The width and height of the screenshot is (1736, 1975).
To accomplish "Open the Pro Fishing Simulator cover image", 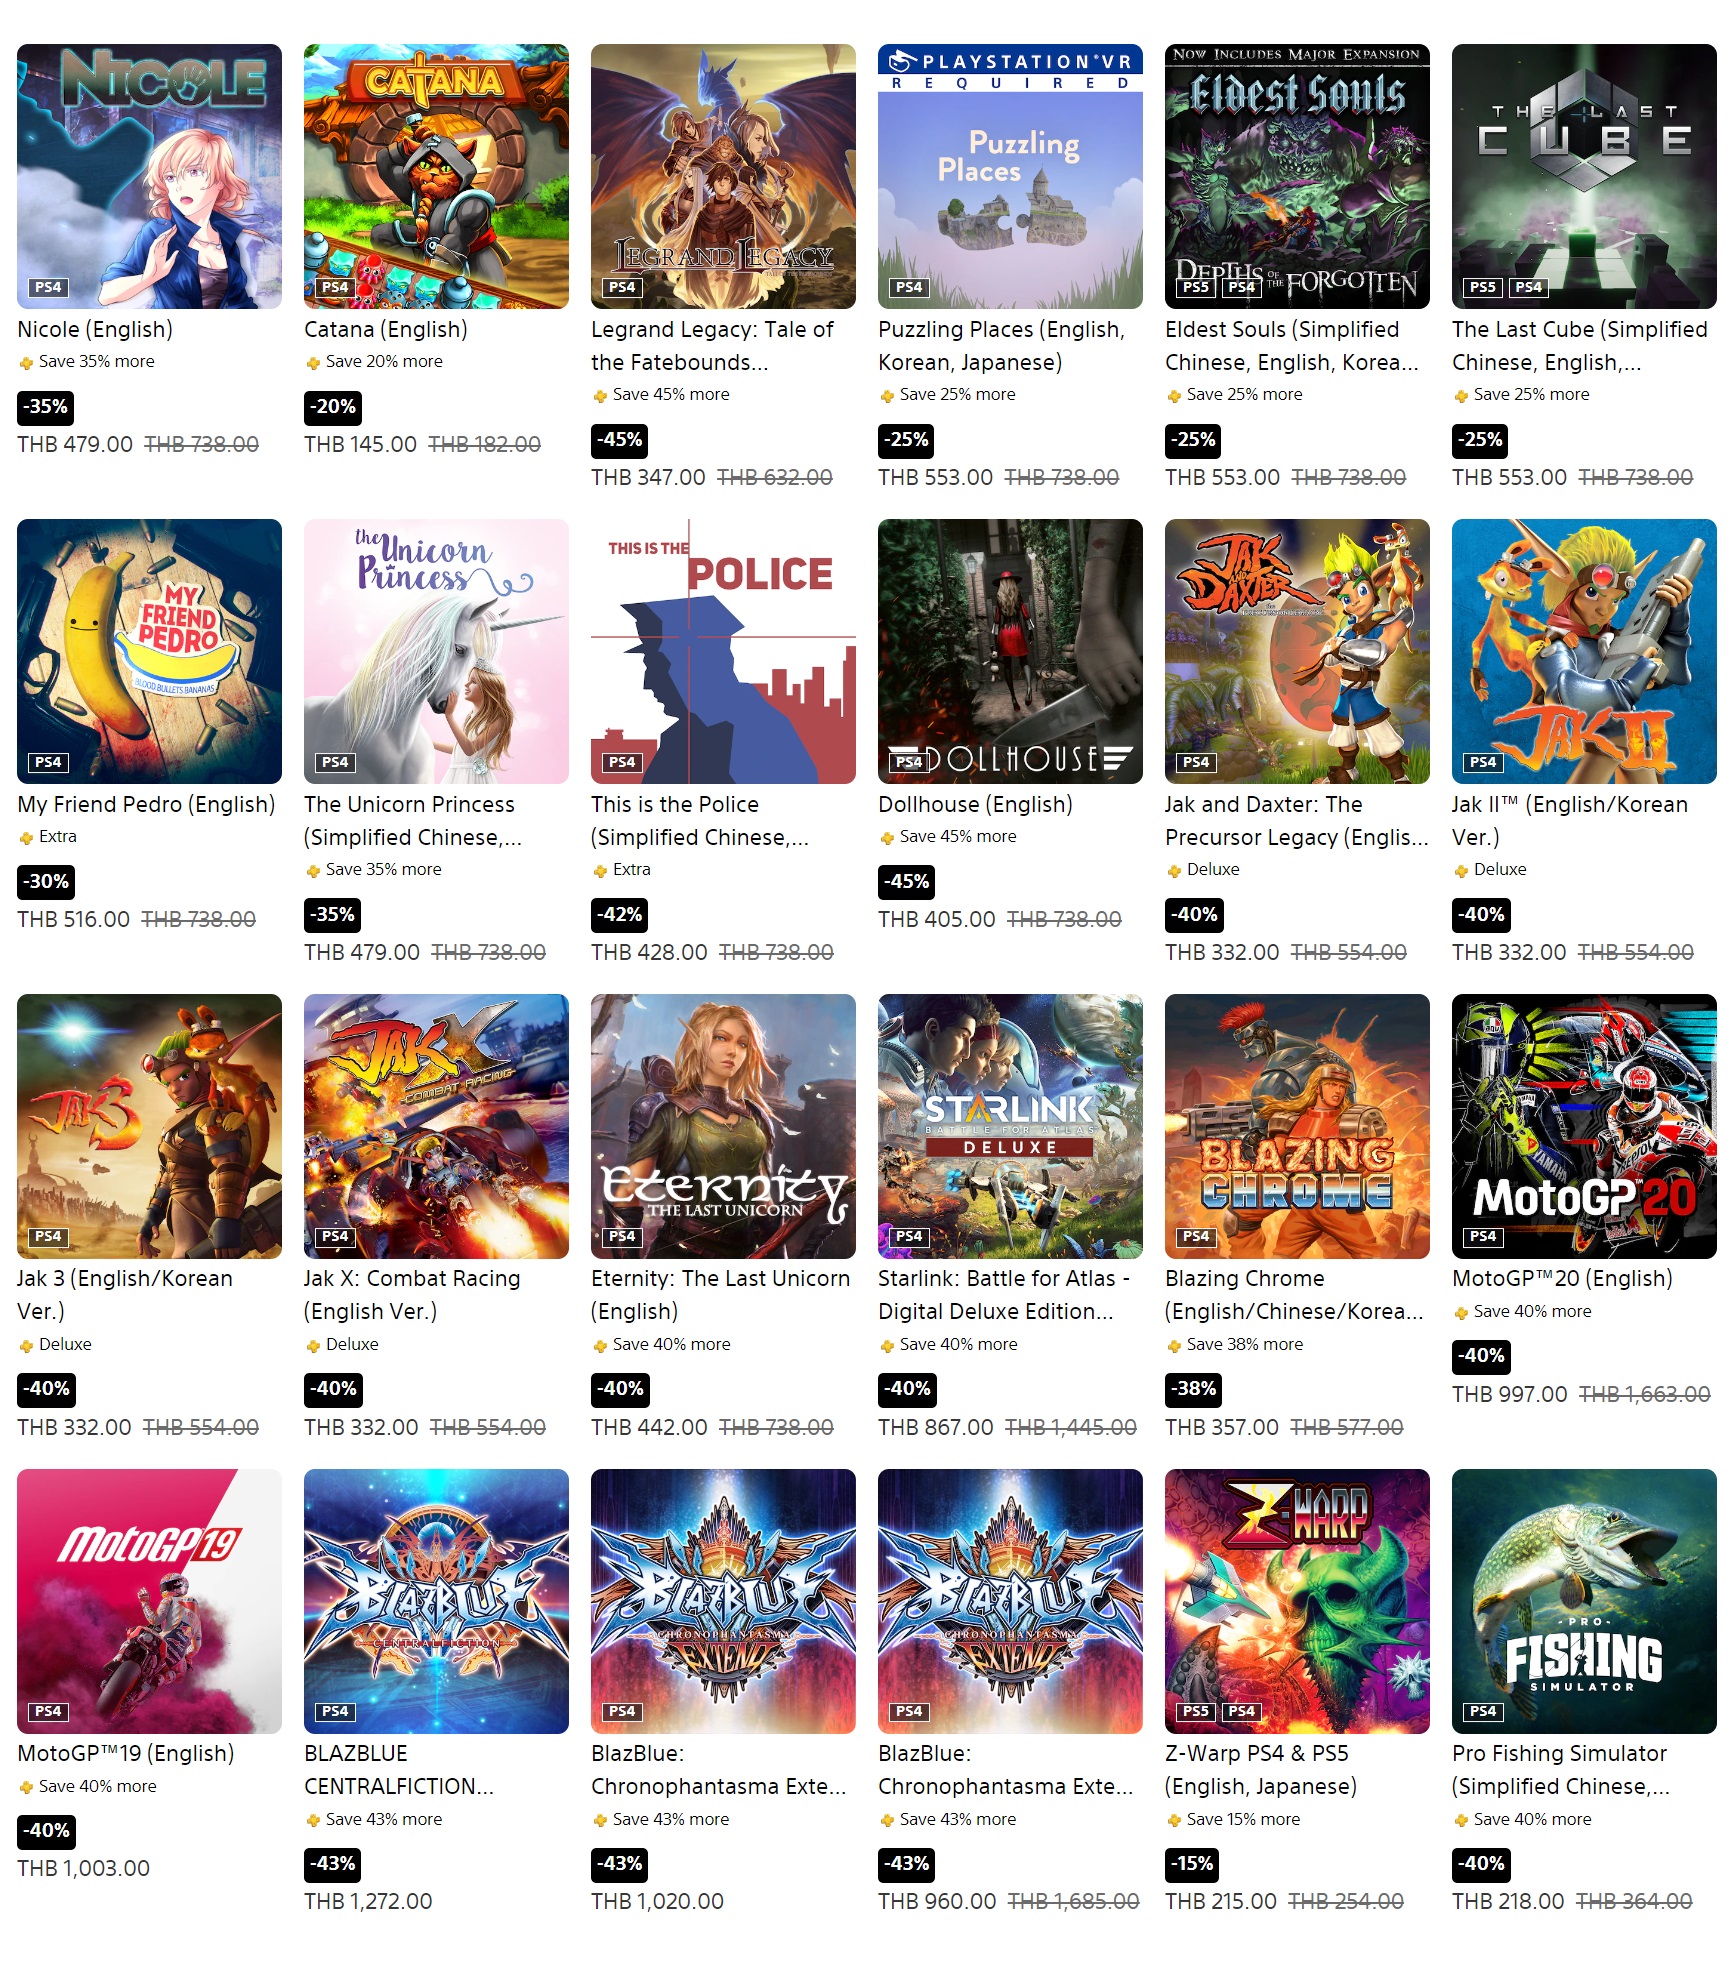I will click(1584, 1601).
